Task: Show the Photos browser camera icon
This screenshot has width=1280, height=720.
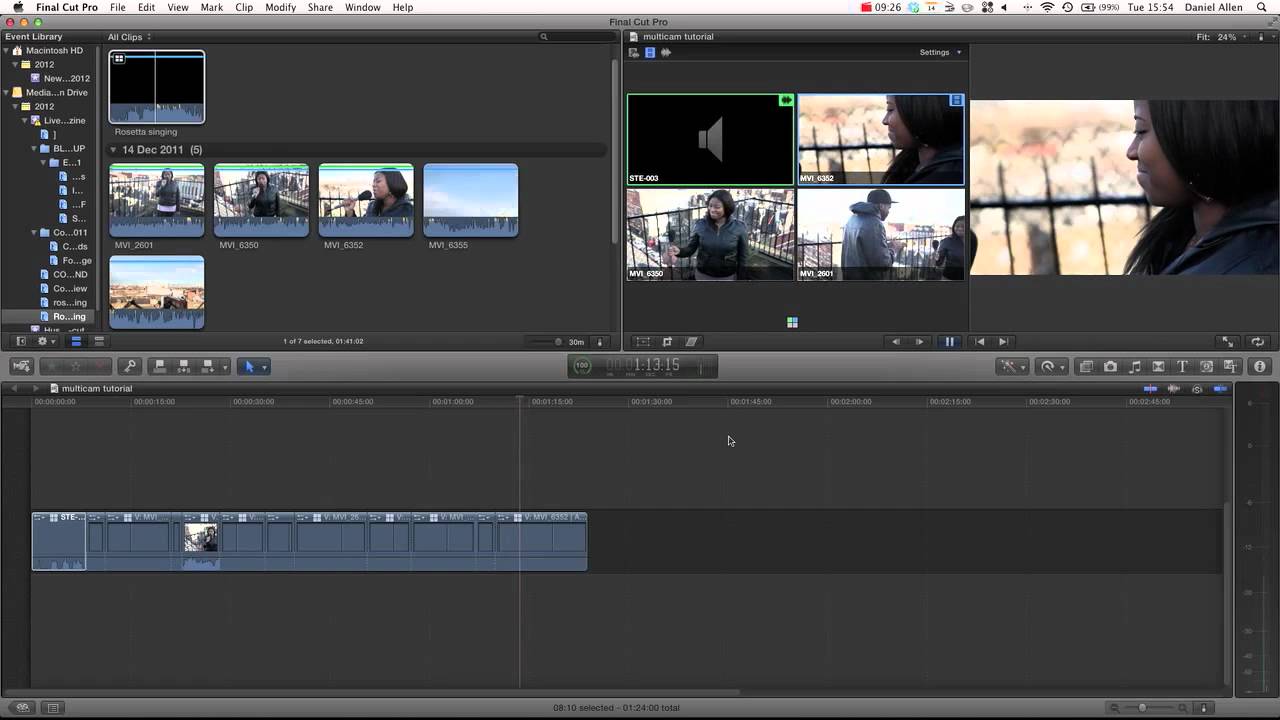Action: [1110, 366]
